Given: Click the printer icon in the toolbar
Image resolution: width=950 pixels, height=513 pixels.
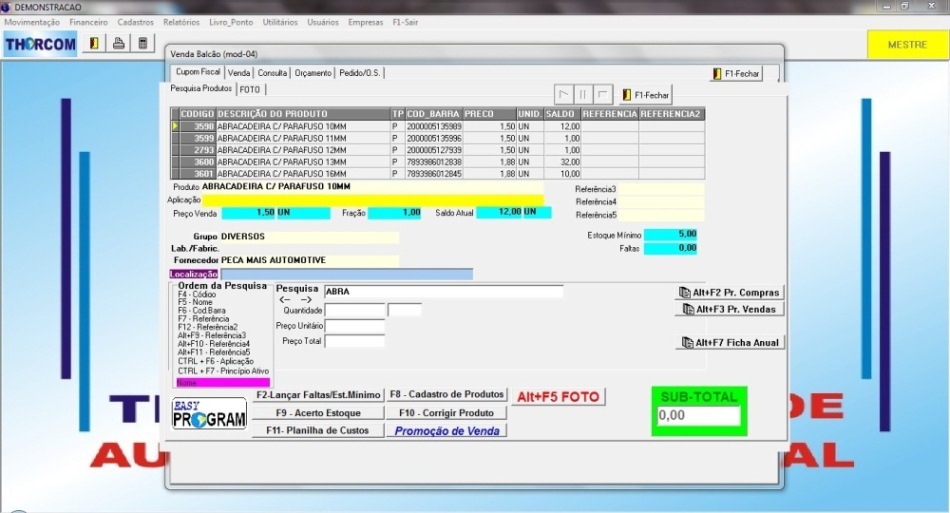Looking at the screenshot, I should pos(119,43).
